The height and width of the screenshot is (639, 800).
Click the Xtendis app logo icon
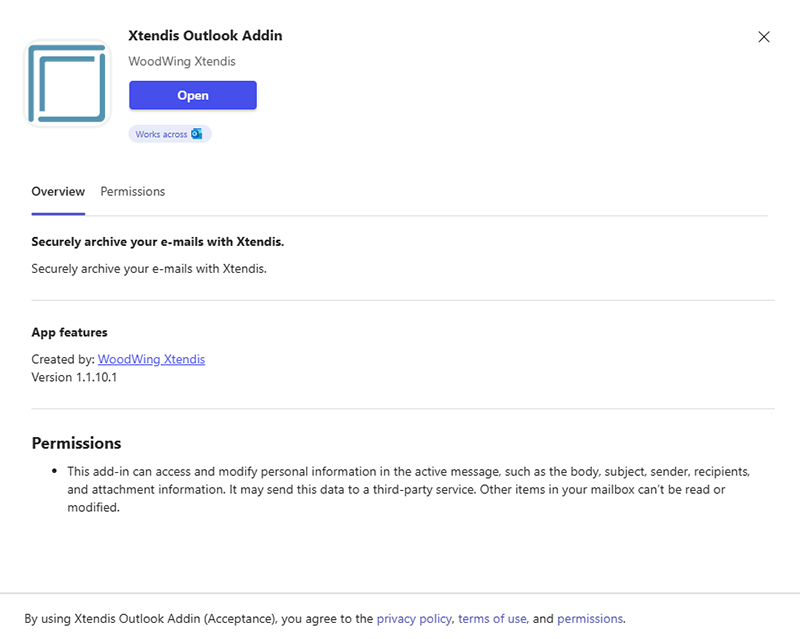click(67, 83)
